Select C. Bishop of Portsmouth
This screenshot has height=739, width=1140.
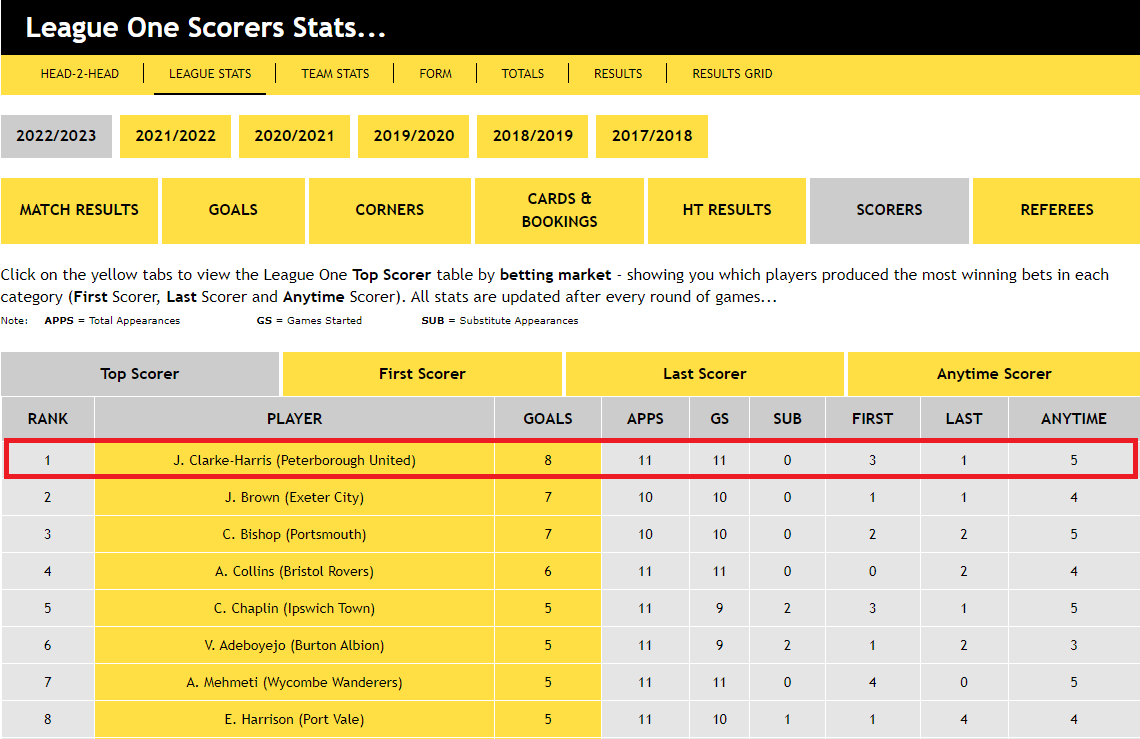tap(294, 534)
